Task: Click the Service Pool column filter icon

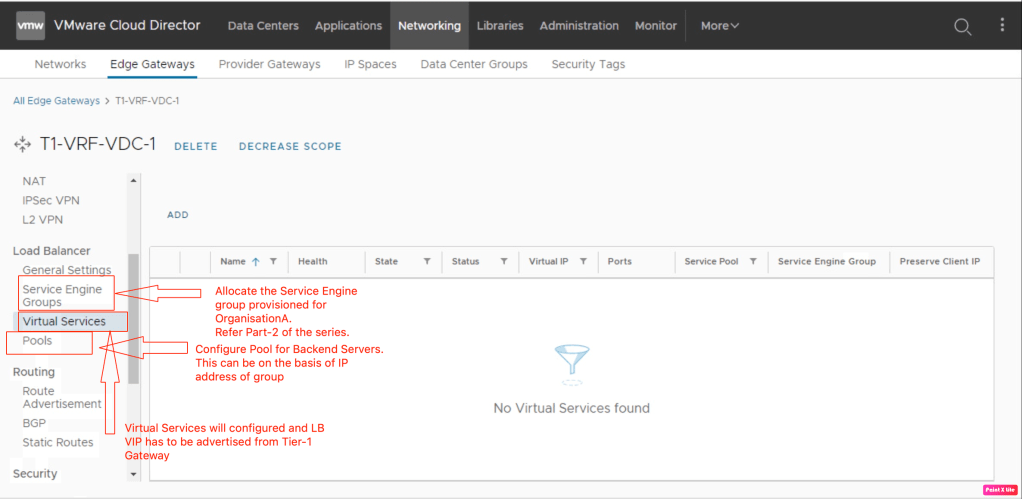Action: [x=753, y=262]
